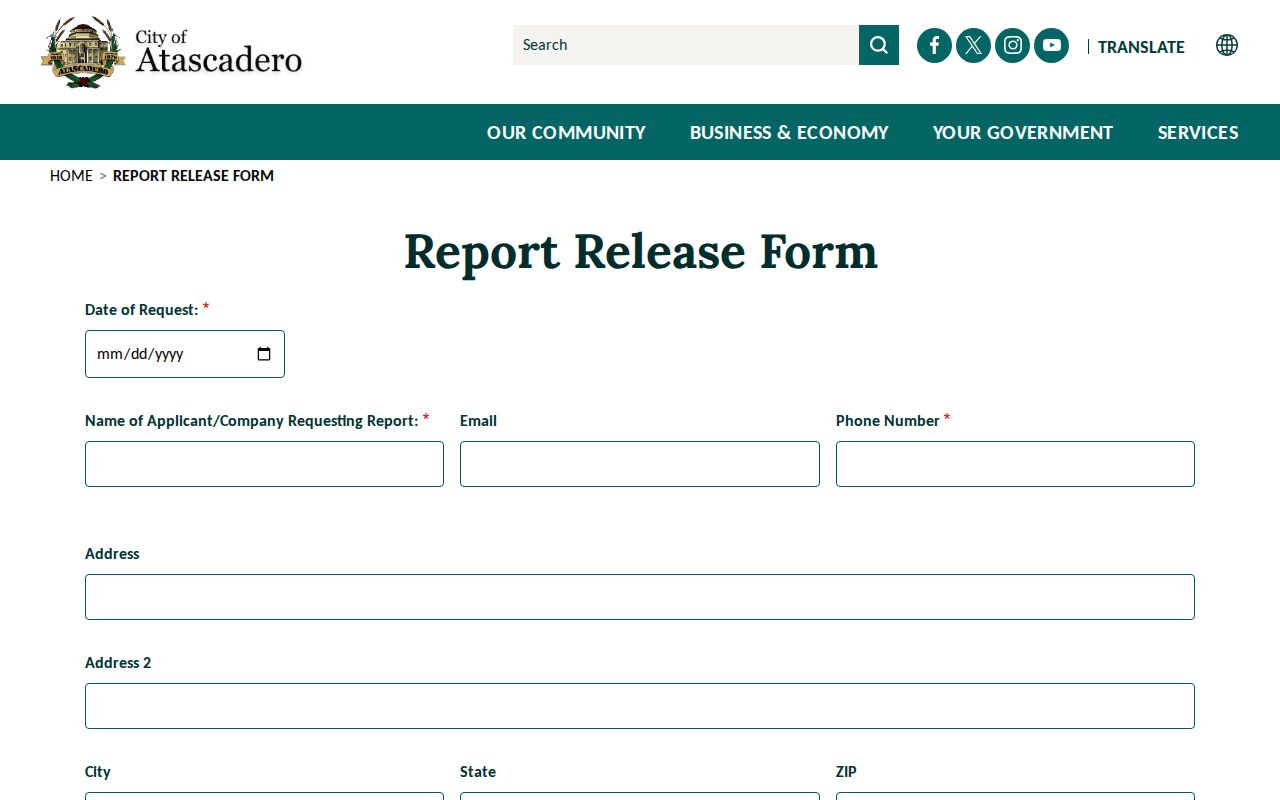Click the Date of Request field
This screenshot has height=800, width=1280.
(185, 354)
